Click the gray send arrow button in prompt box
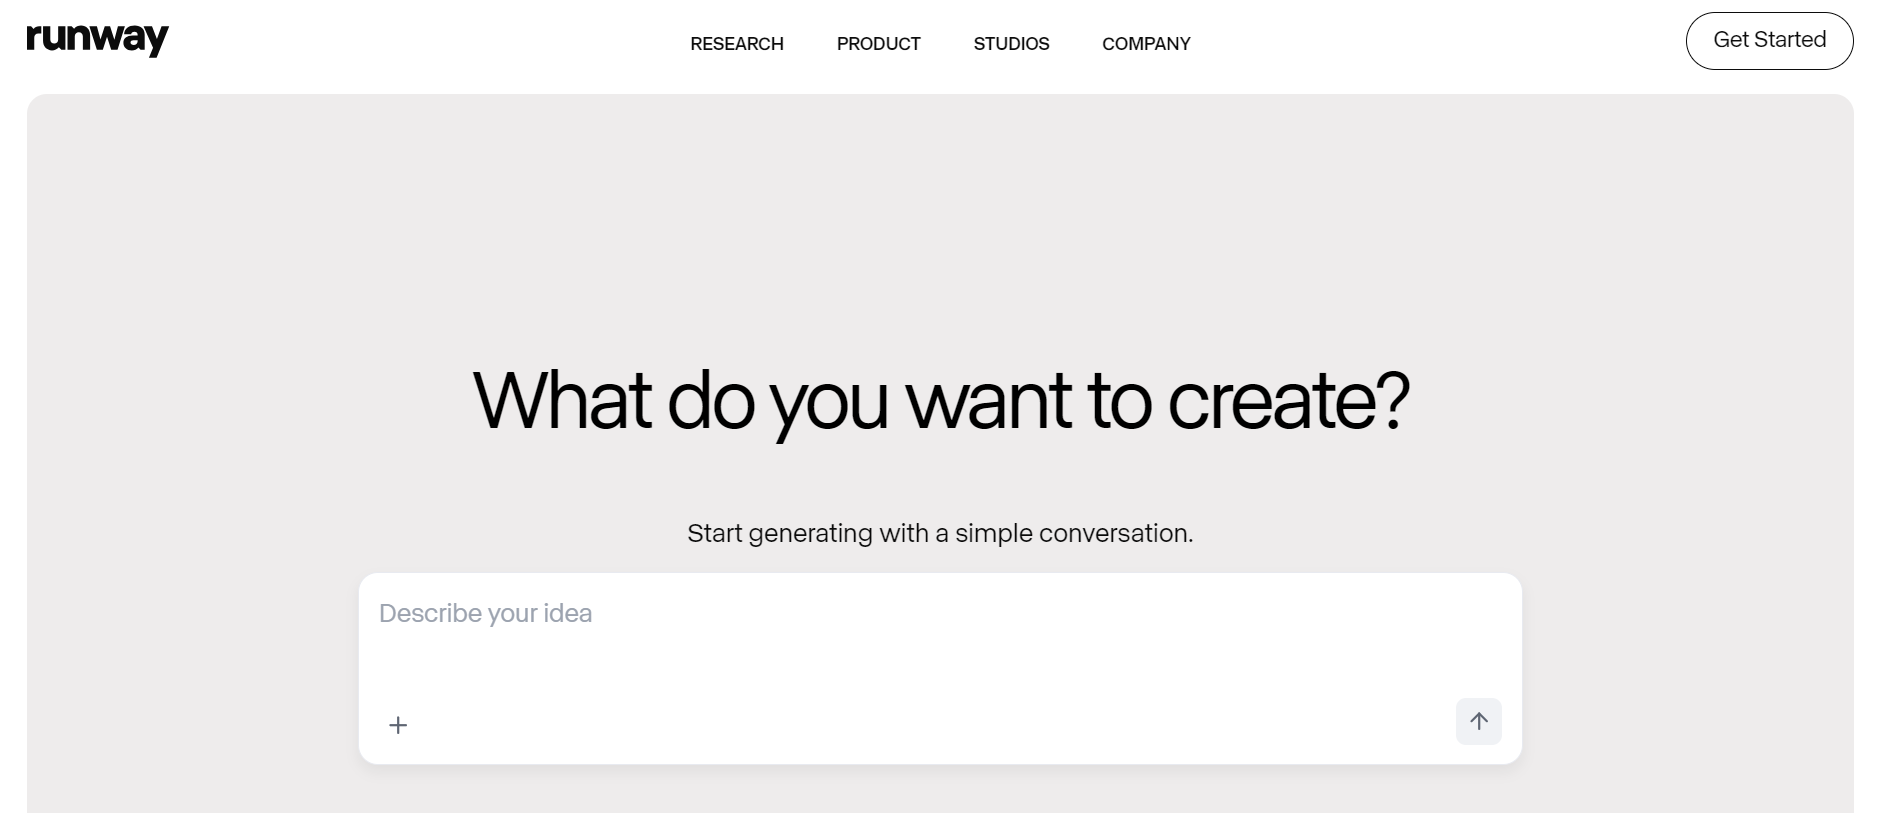This screenshot has width=1879, height=813. click(1478, 721)
